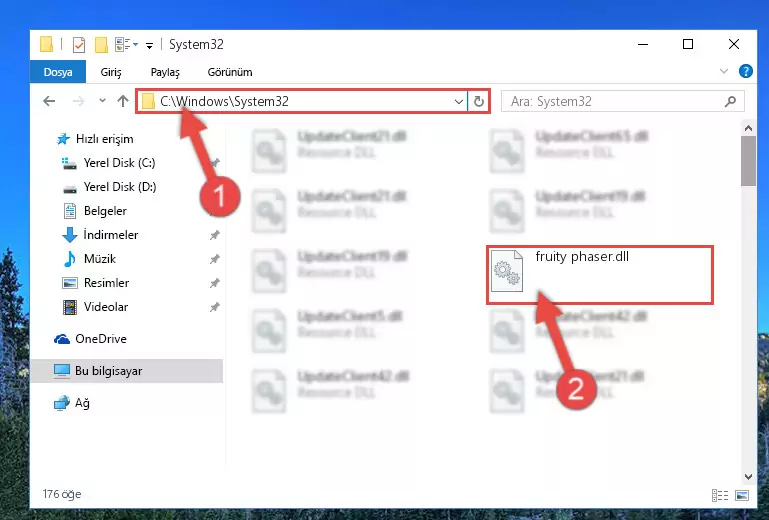769x520 pixels.
Task: Click the 176 öğe status text
Action: click(62, 494)
